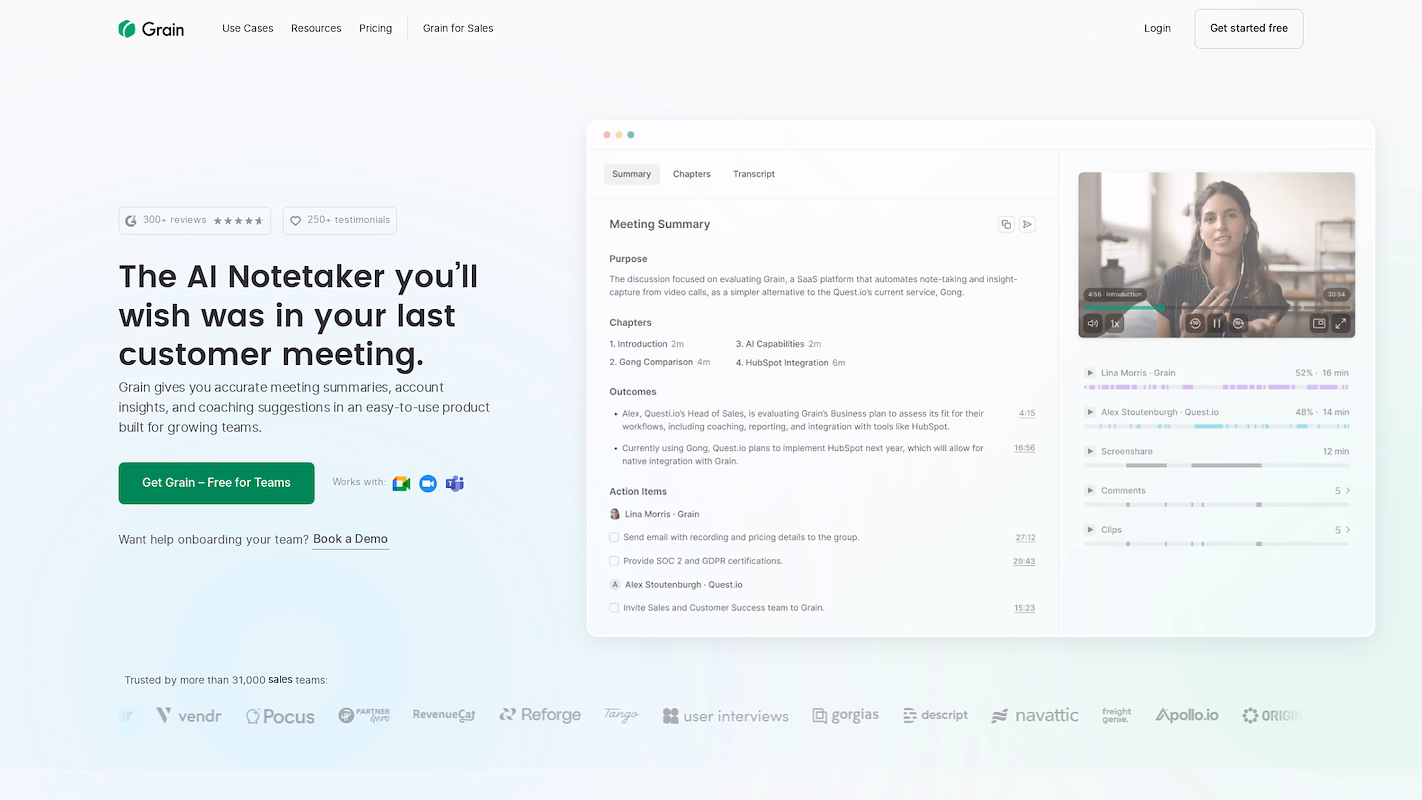
Task: Click the Lina Morris avatar in Action Items
Action: pyautogui.click(x=615, y=514)
